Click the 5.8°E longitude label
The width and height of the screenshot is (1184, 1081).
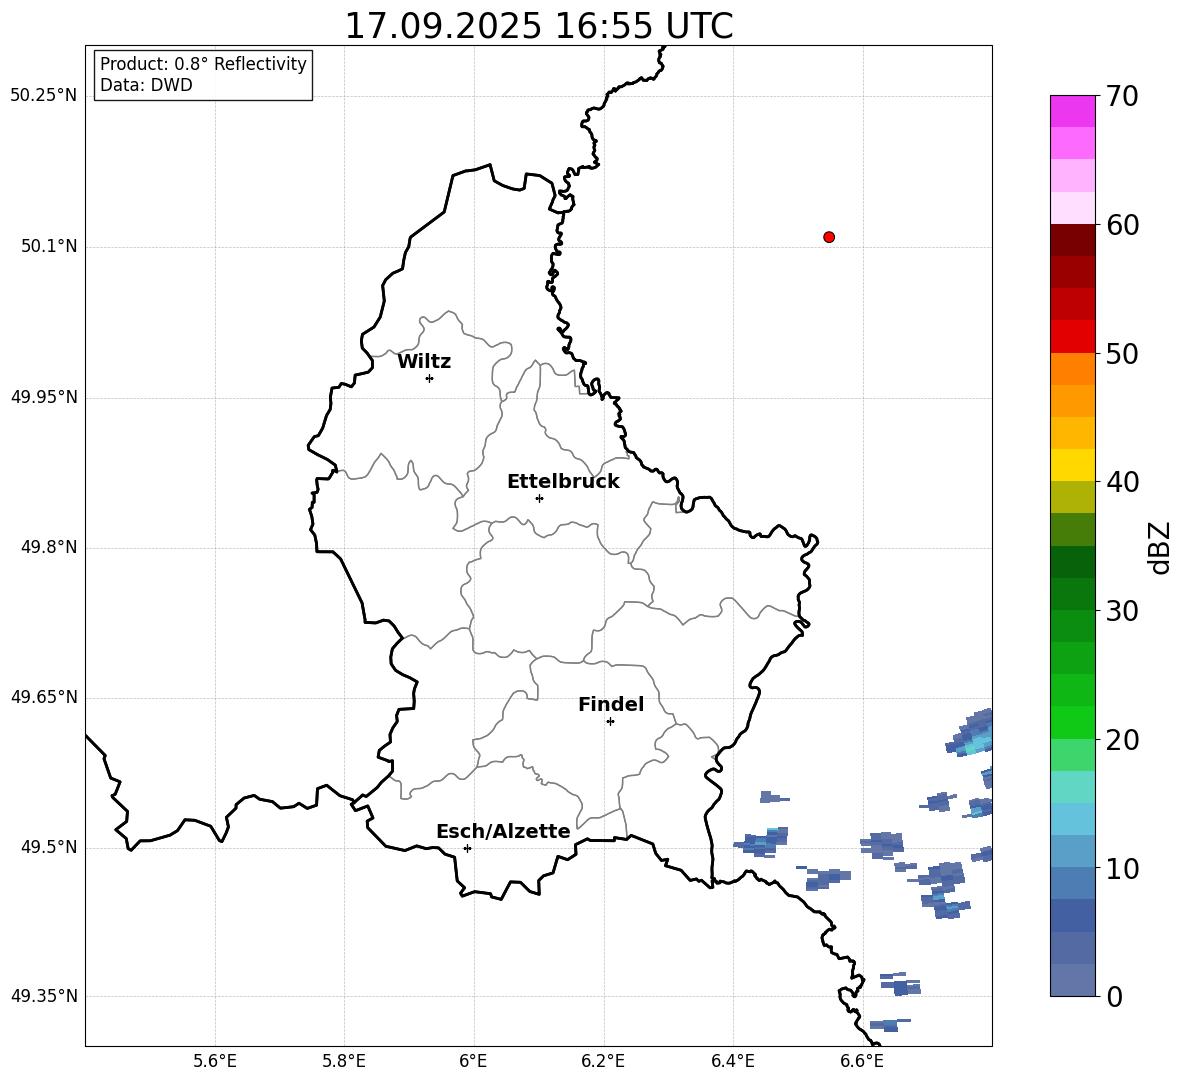click(x=344, y=1061)
